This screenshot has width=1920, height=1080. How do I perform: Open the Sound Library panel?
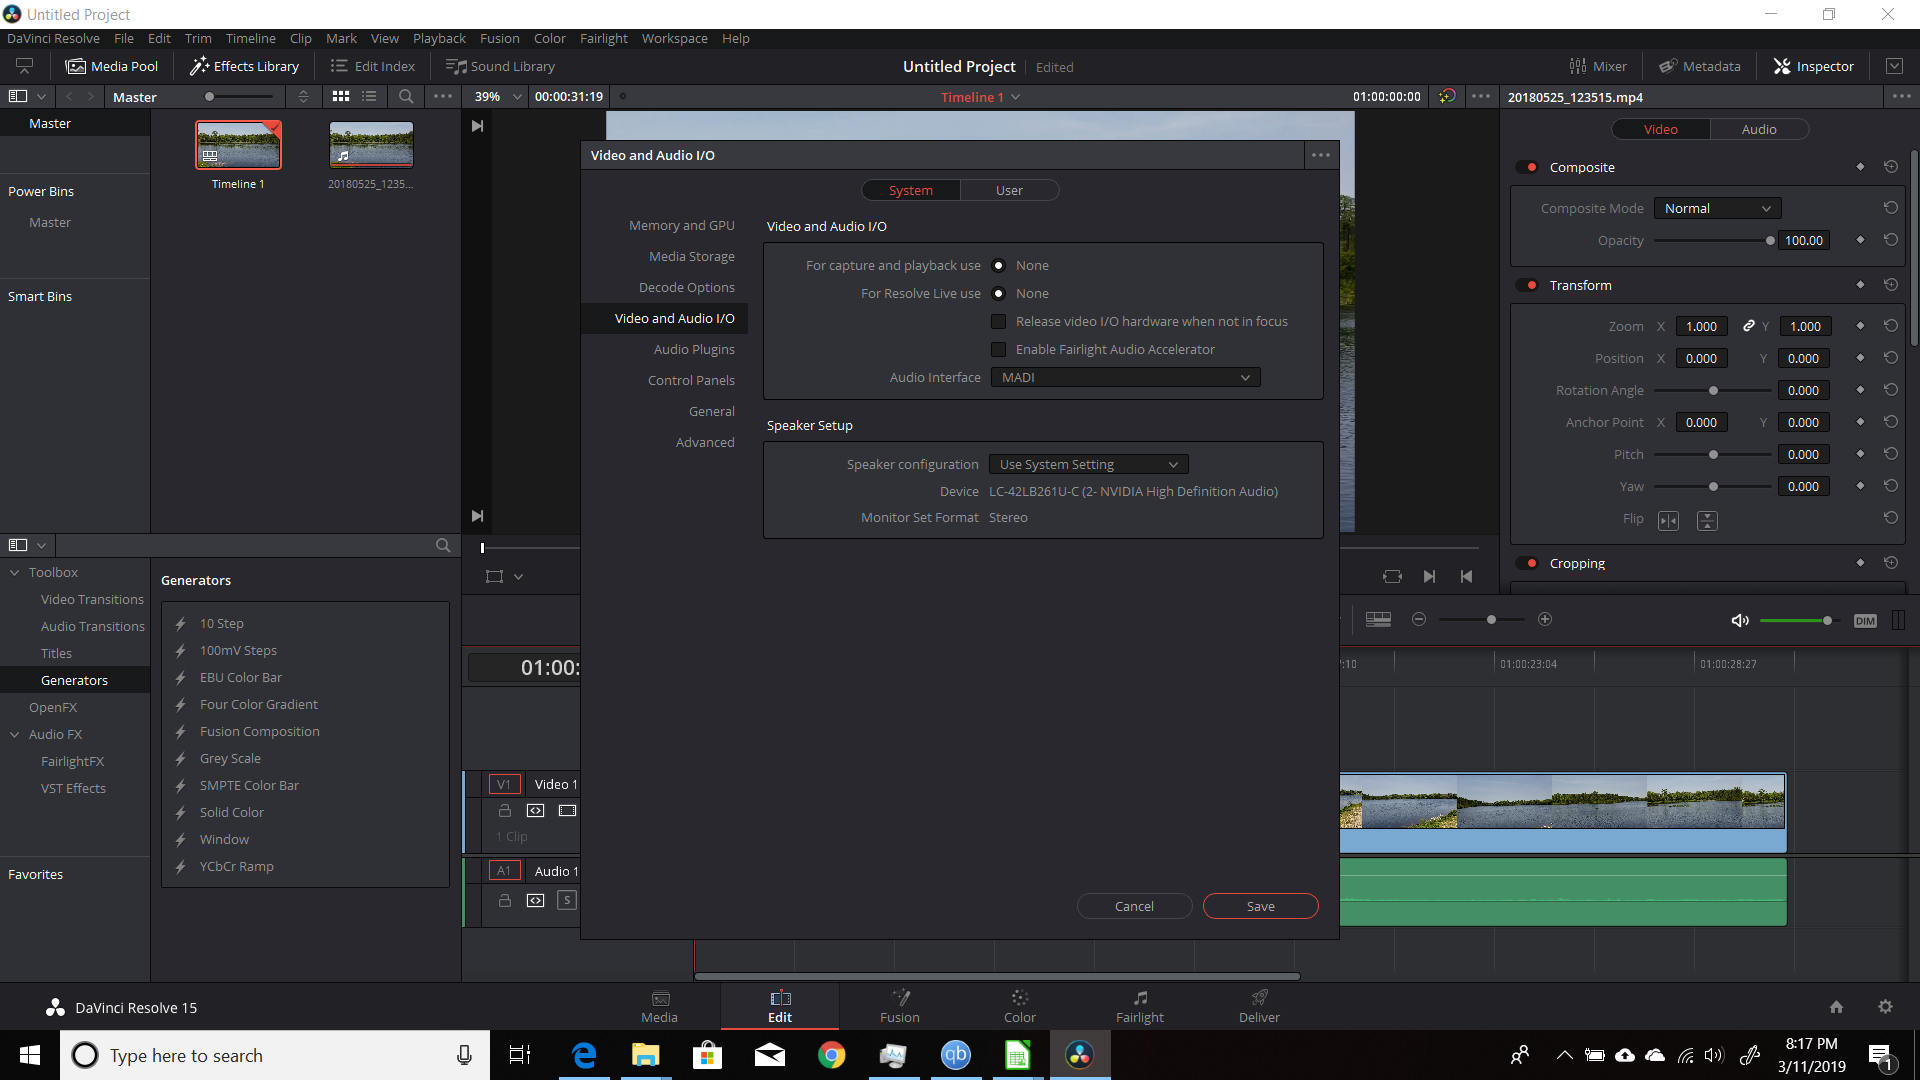500,66
